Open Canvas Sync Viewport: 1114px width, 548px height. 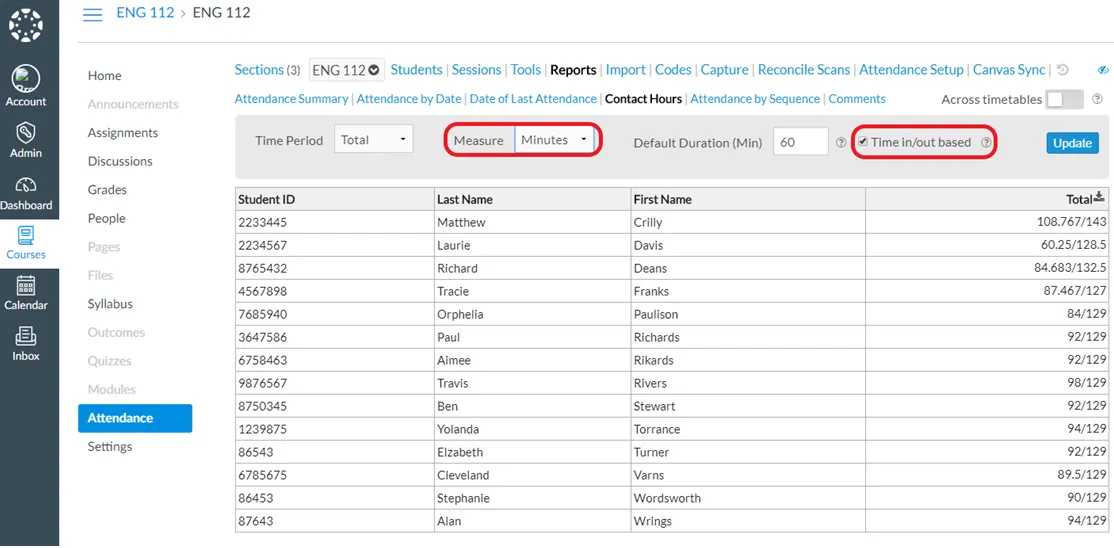click(1009, 70)
